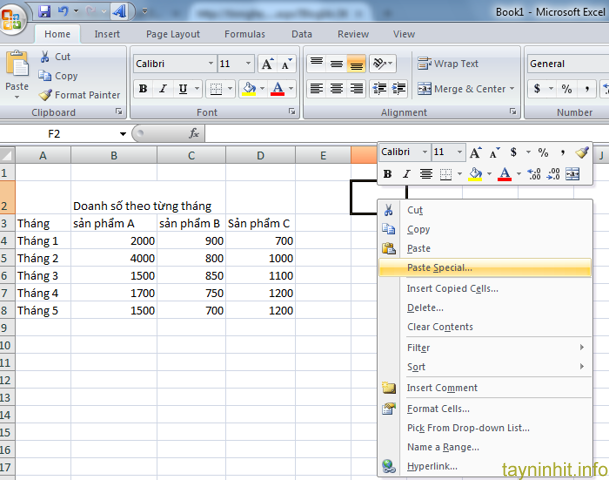Click the Orientation icon in Alignment group

click(x=380, y=64)
